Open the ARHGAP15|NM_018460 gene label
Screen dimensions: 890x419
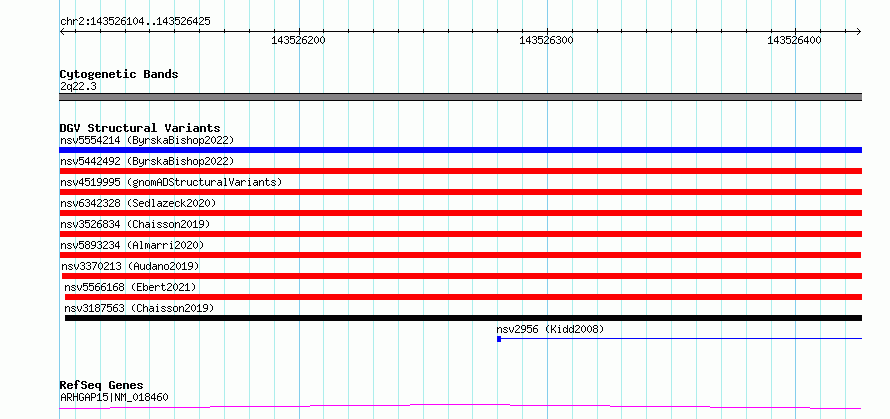click(114, 397)
